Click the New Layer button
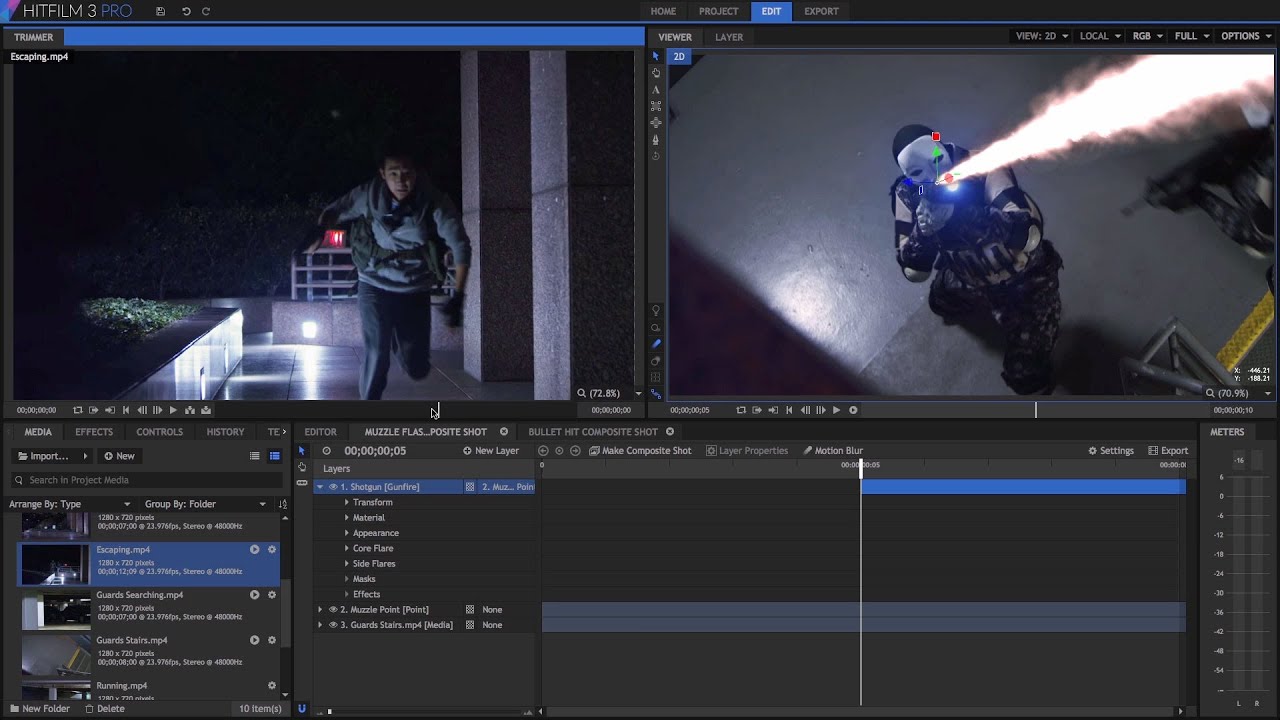 pyautogui.click(x=490, y=451)
